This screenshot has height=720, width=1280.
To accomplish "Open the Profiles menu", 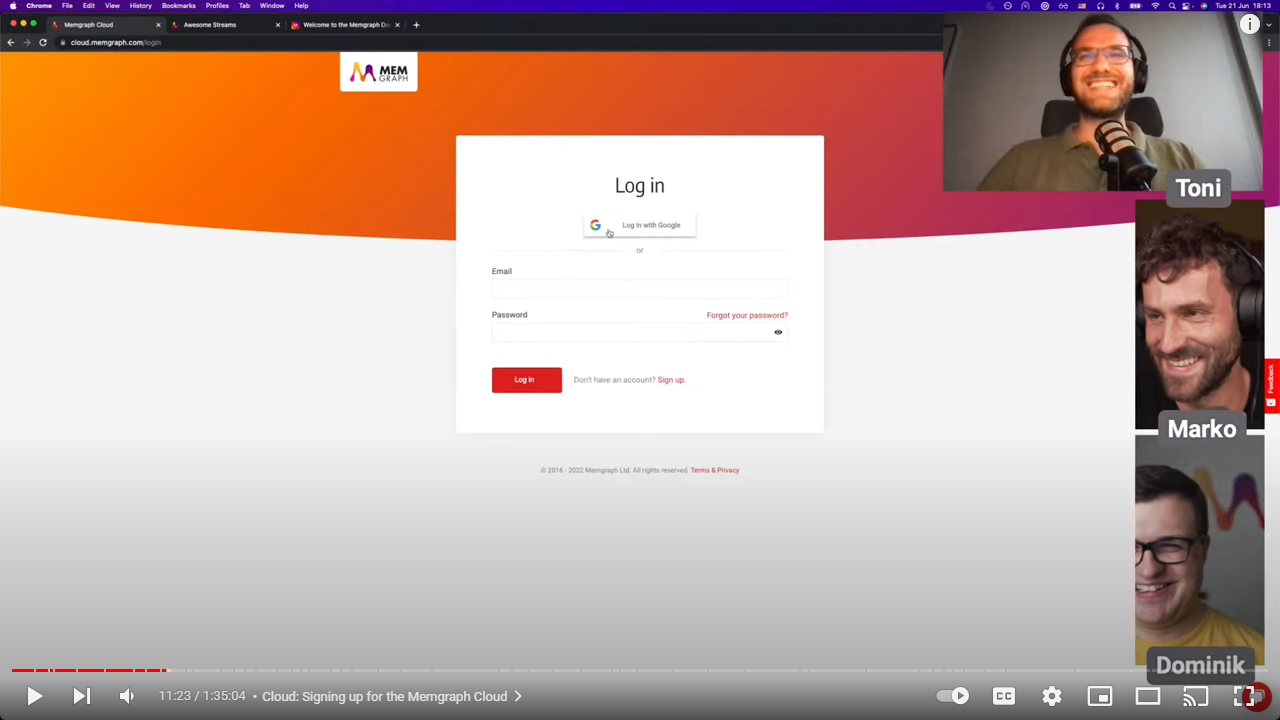I will [x=217, y=5].
